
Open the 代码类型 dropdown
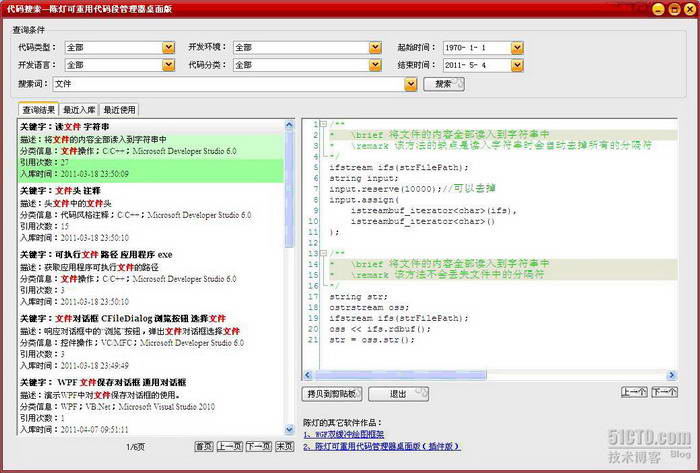pos(166,47)
